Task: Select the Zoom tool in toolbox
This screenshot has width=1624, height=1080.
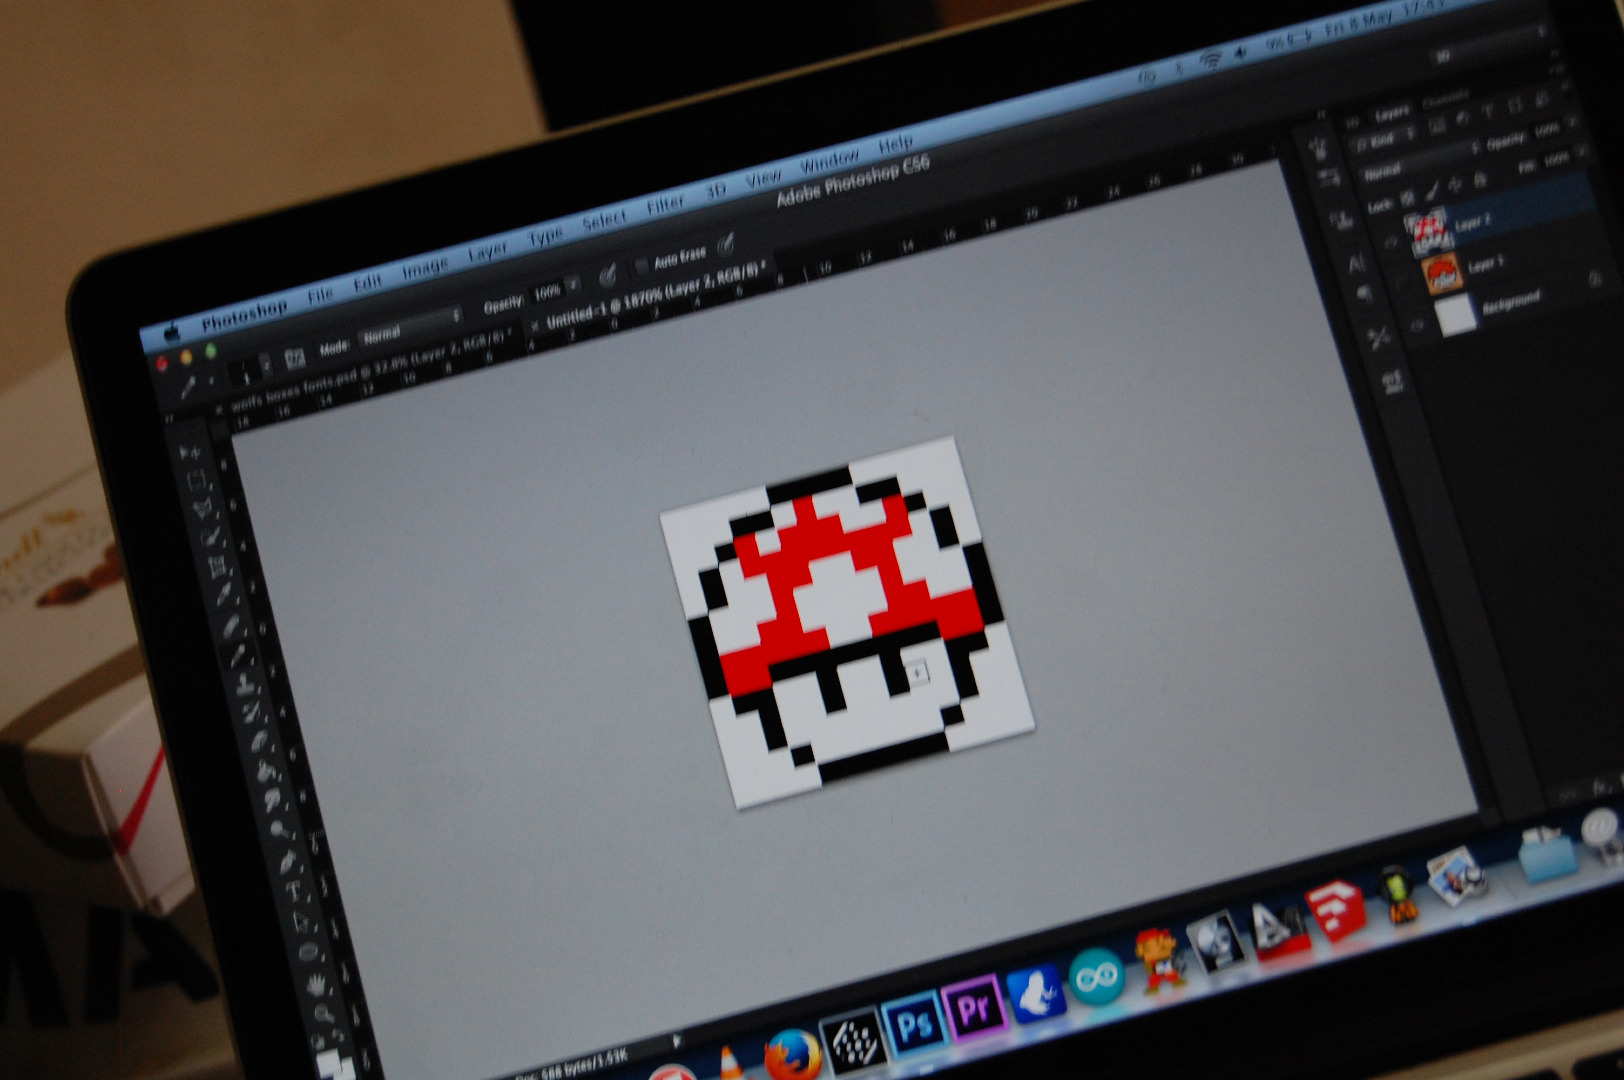Action: click(x=324, y=1014)
